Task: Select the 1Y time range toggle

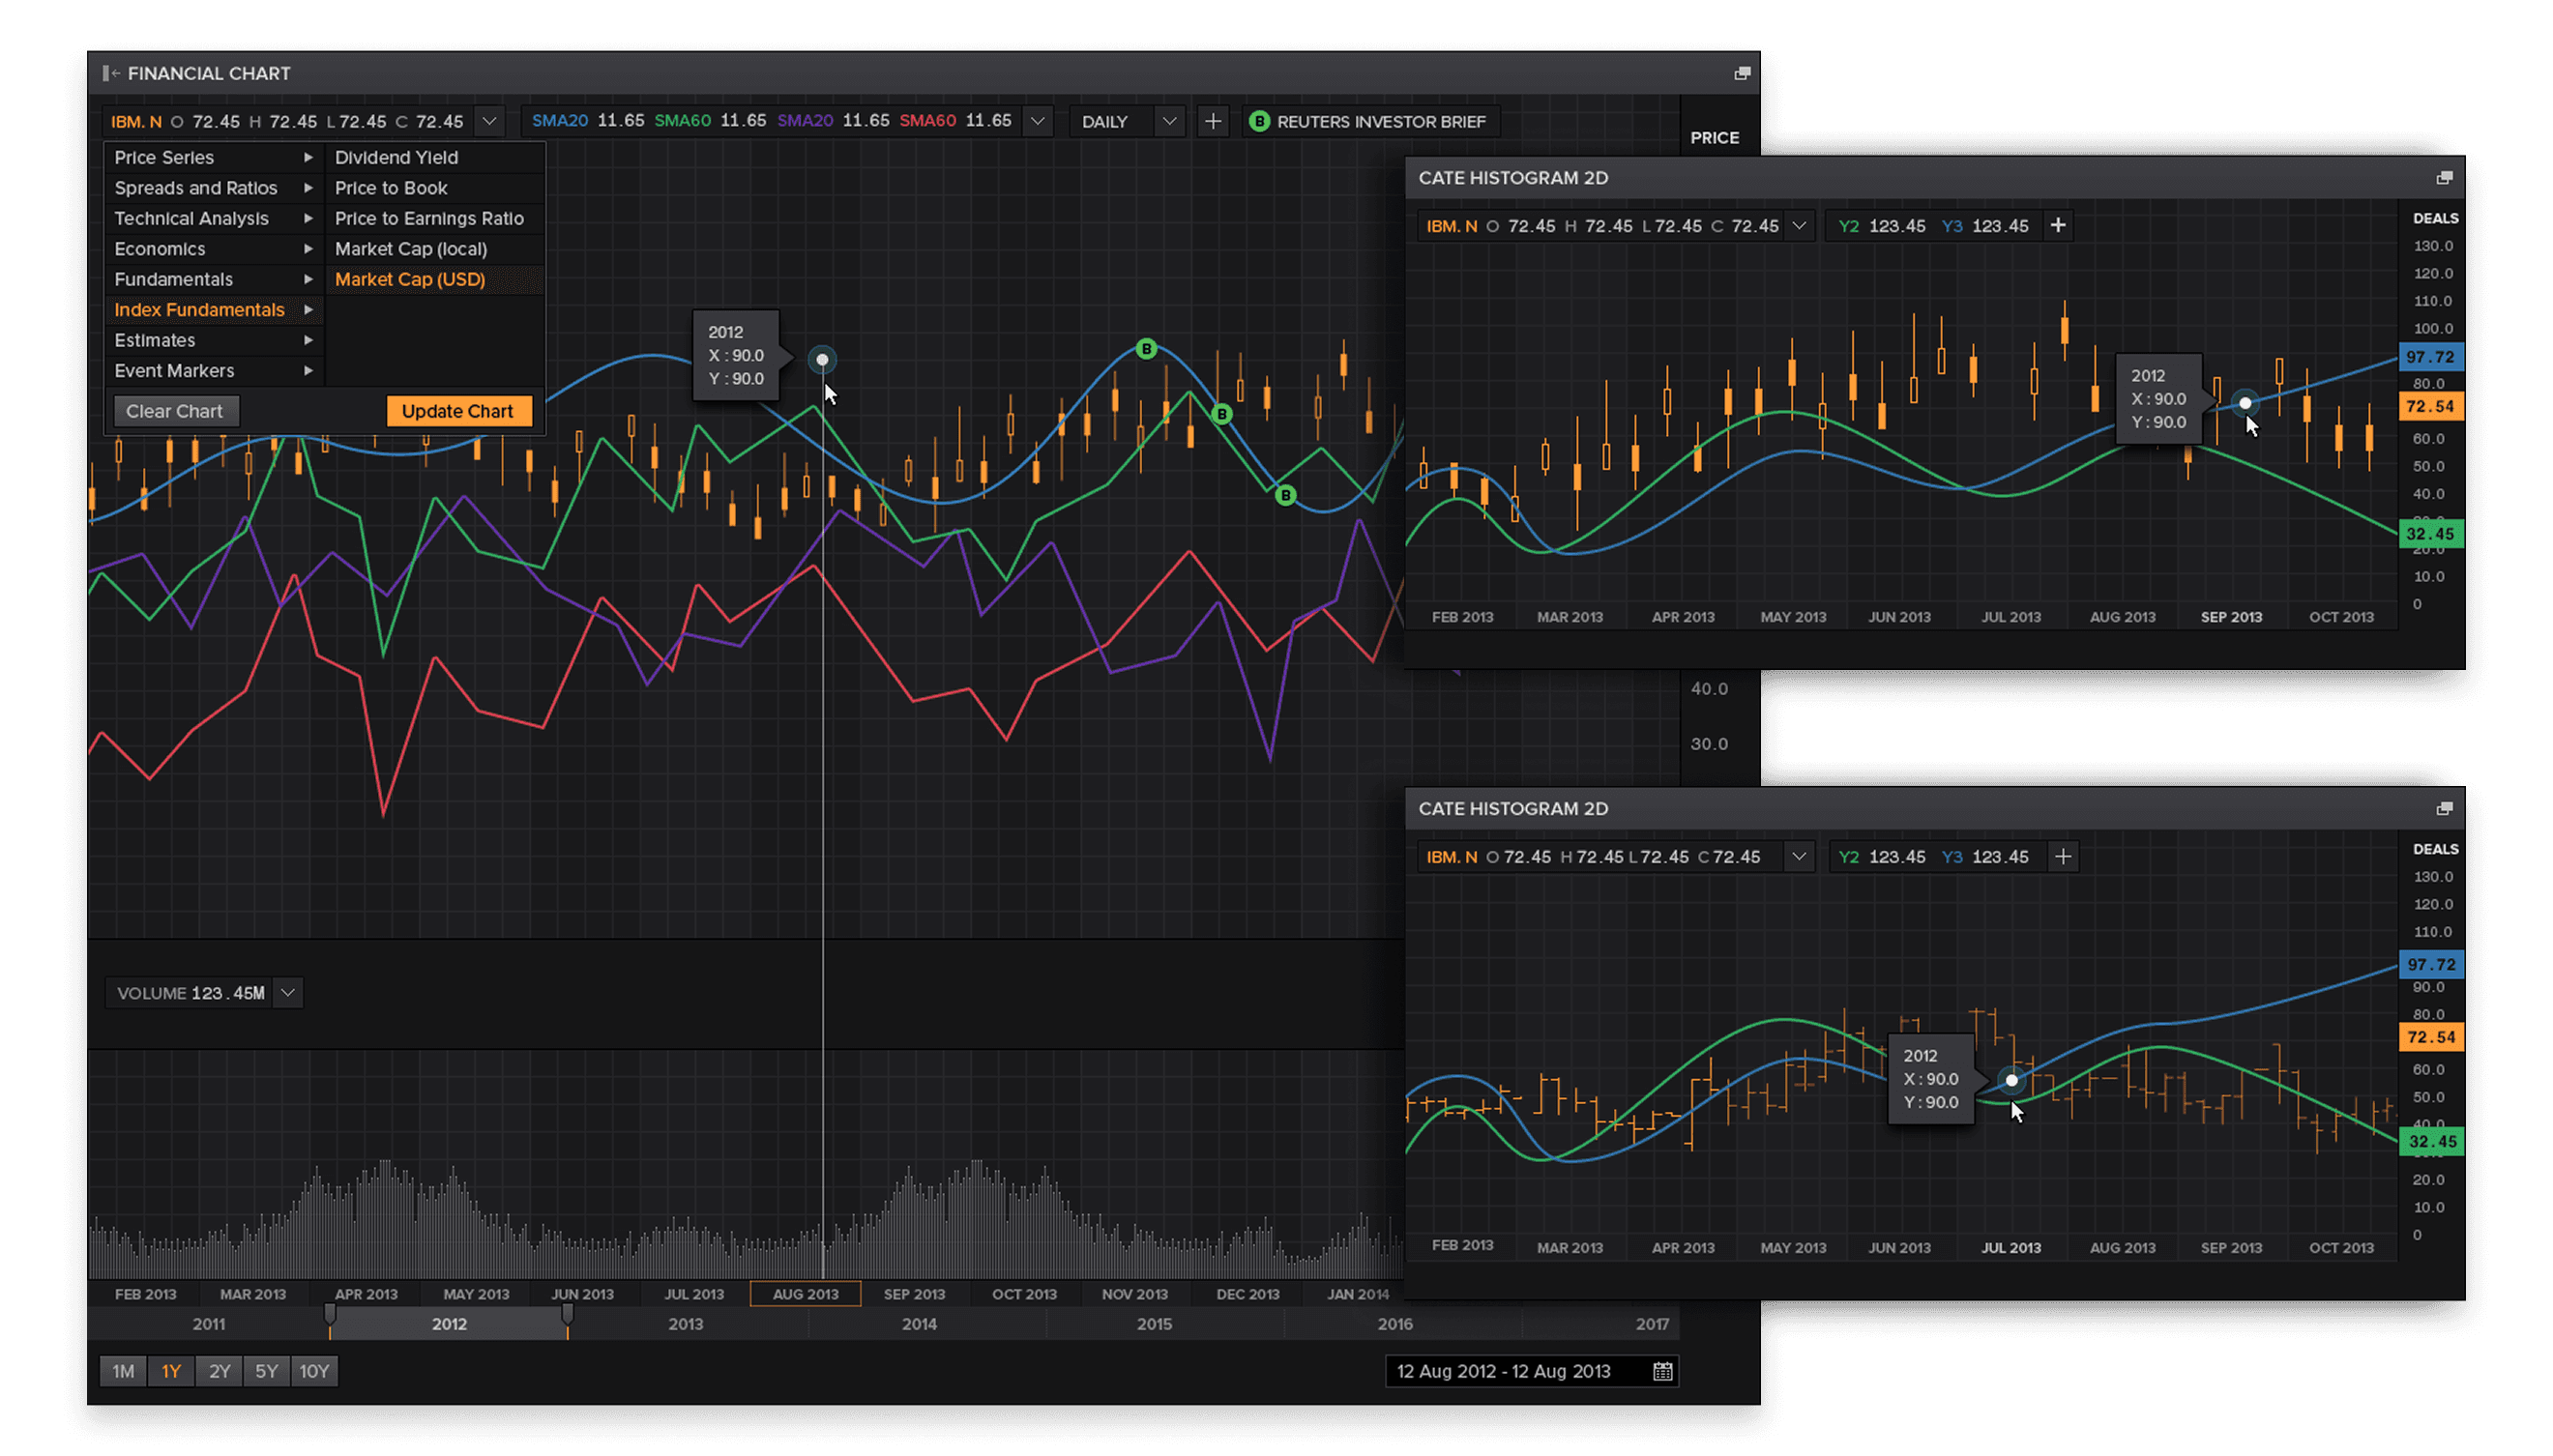Action: (171, 1371)
